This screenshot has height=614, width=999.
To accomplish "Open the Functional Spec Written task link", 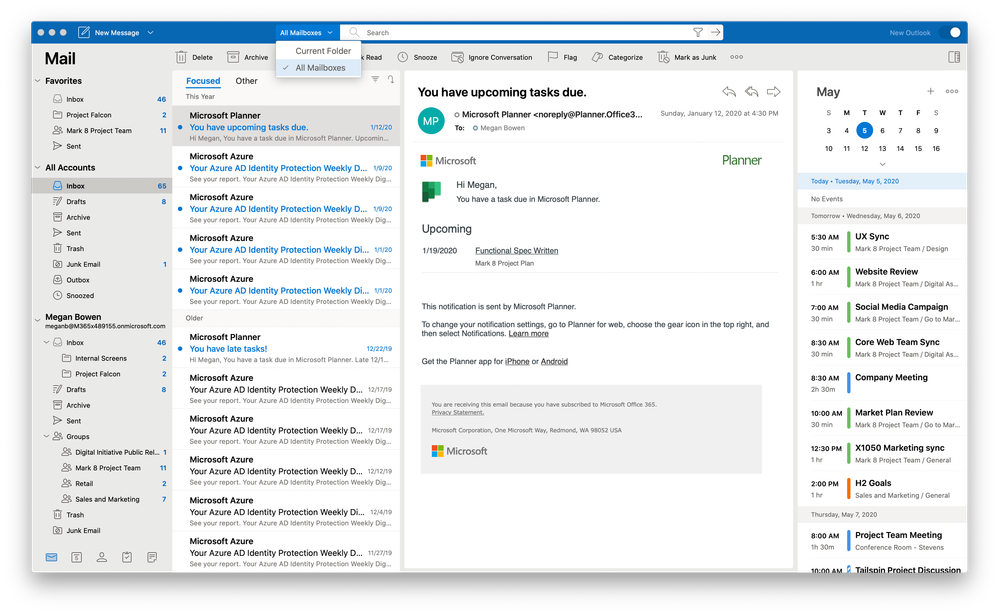I will (516, 251).
